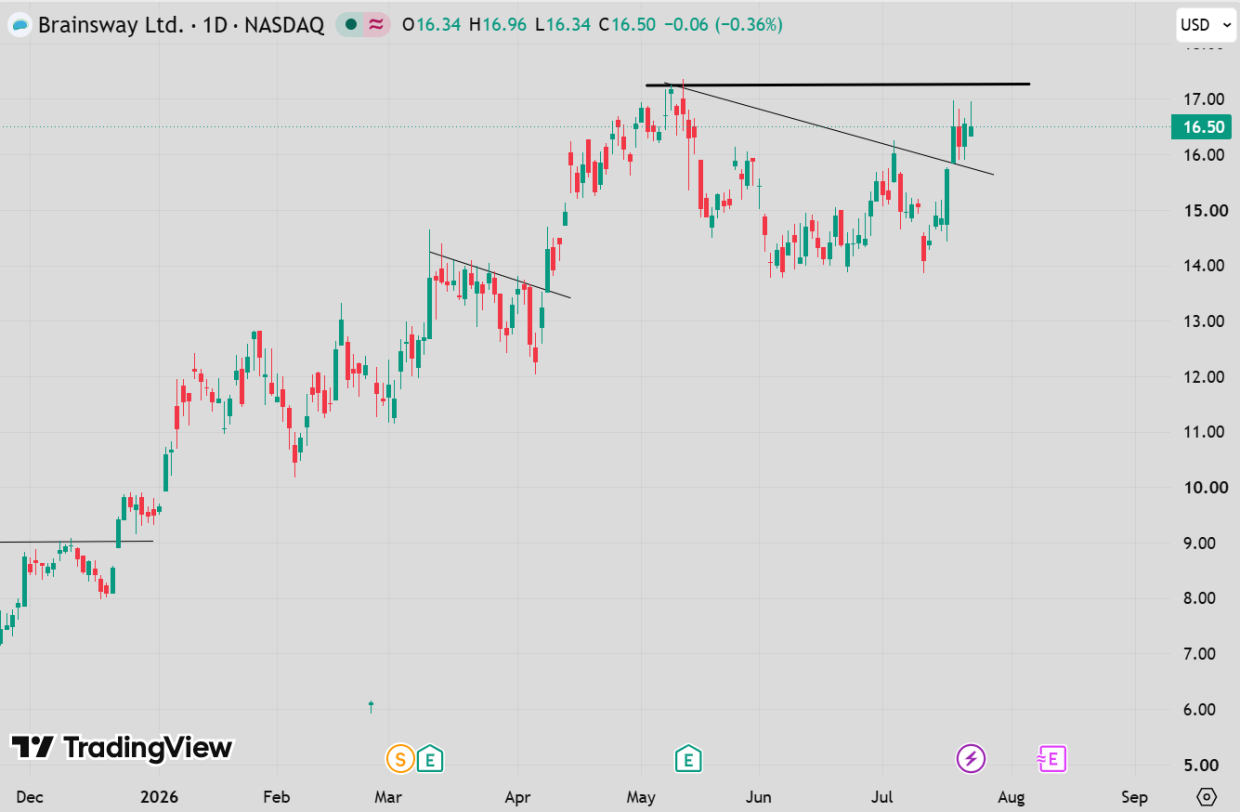The height and width of the screenshot is (812, 1240).
Task: Open chart settings hexagon icon
Action: [x=1208, y=797]
